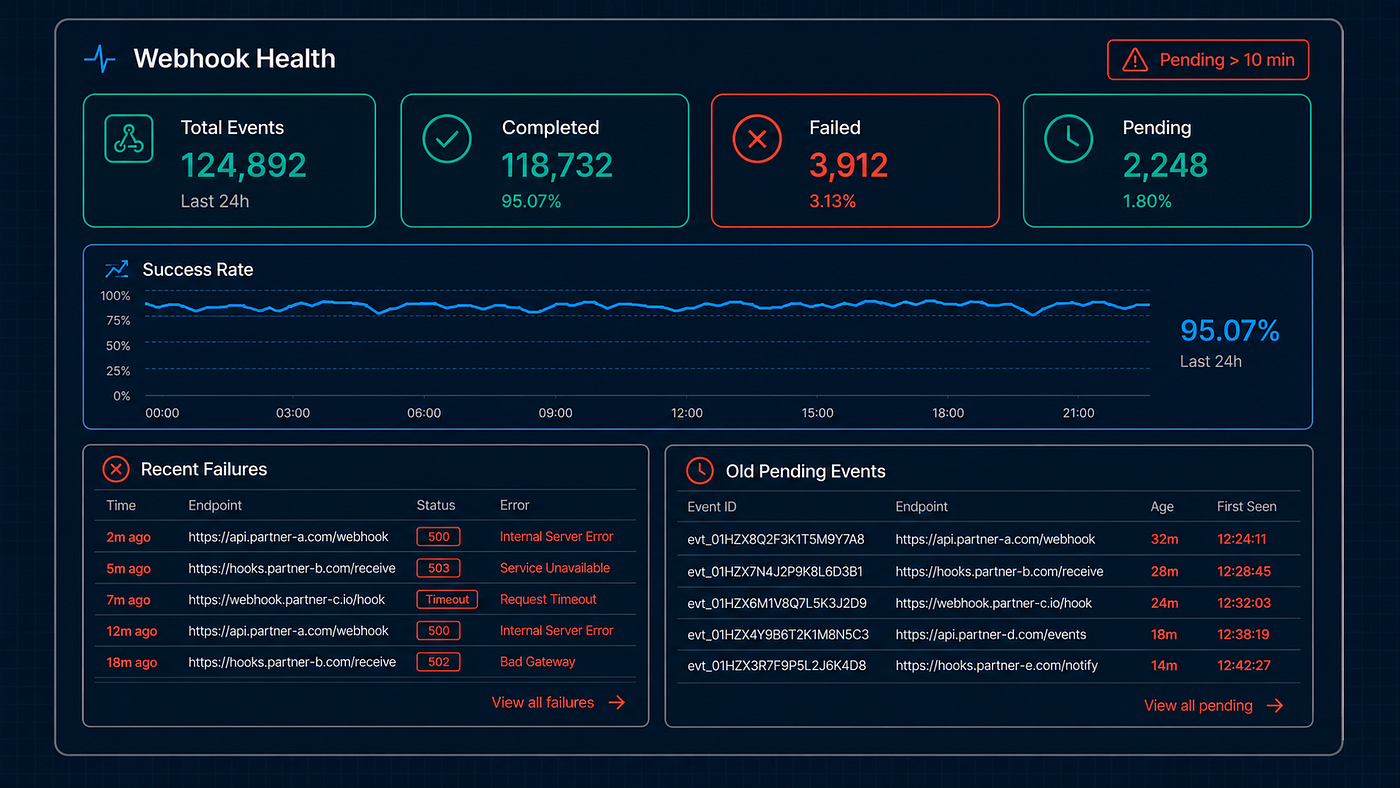Click the 124,892 Total Events value
Screen dimensions: 1400x788
(244, 165)
